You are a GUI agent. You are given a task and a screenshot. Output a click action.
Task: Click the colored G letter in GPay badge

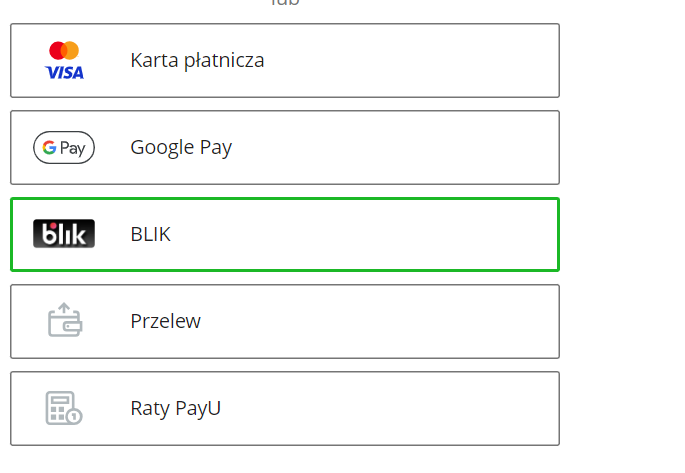tap(49, 148)
